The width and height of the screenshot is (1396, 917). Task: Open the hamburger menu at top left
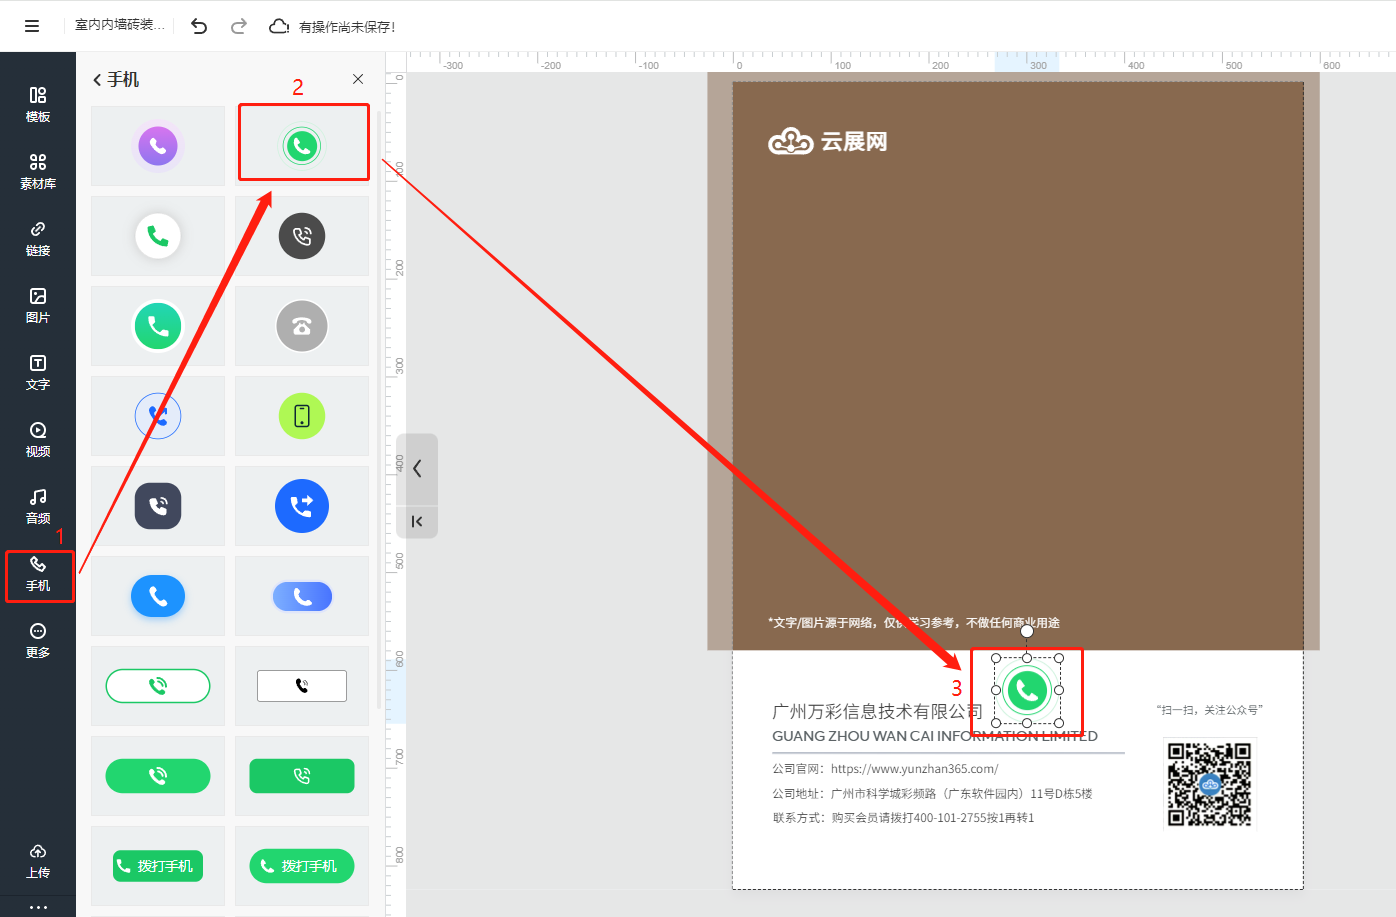click(32, 26)
